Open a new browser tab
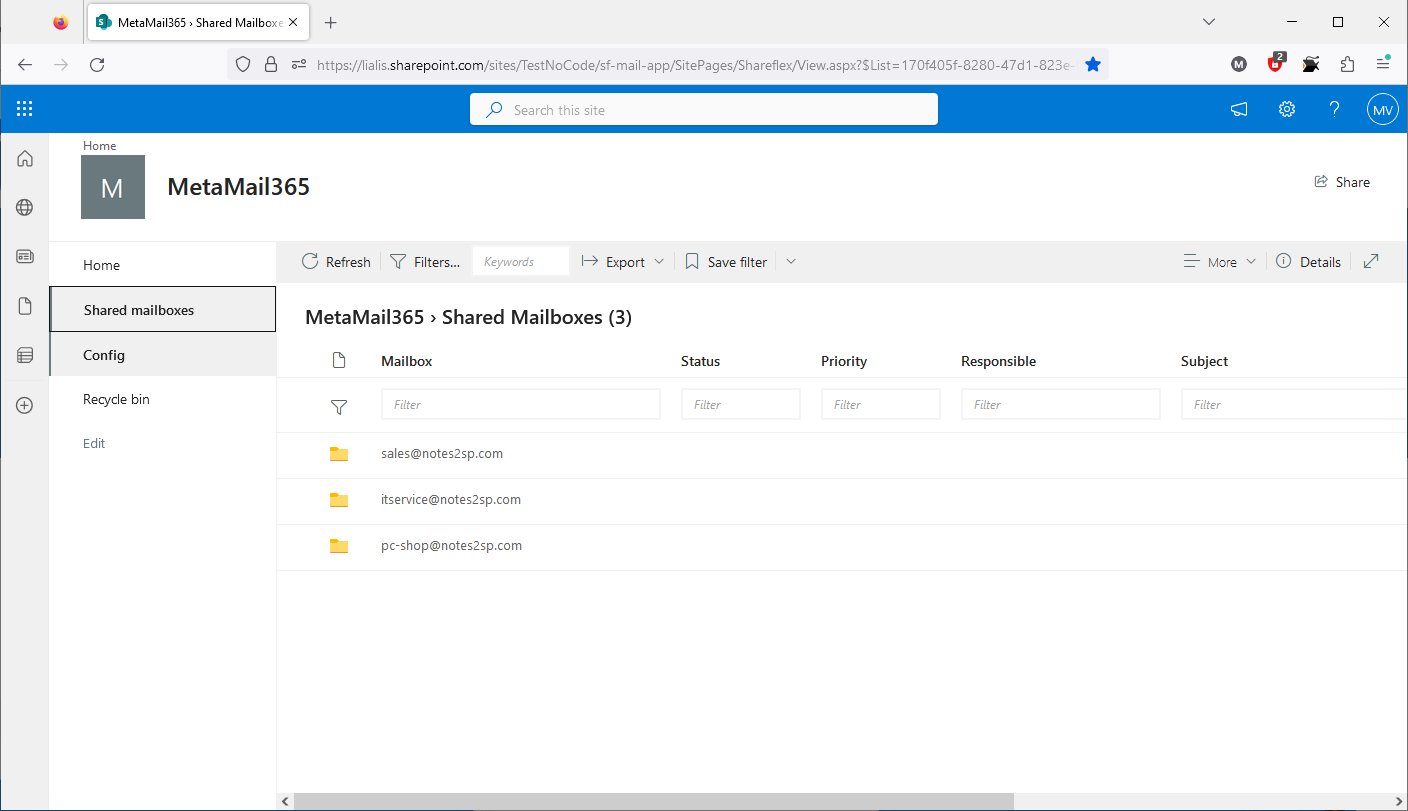Viewport: 1408px width, 811px height. point(331,22)
